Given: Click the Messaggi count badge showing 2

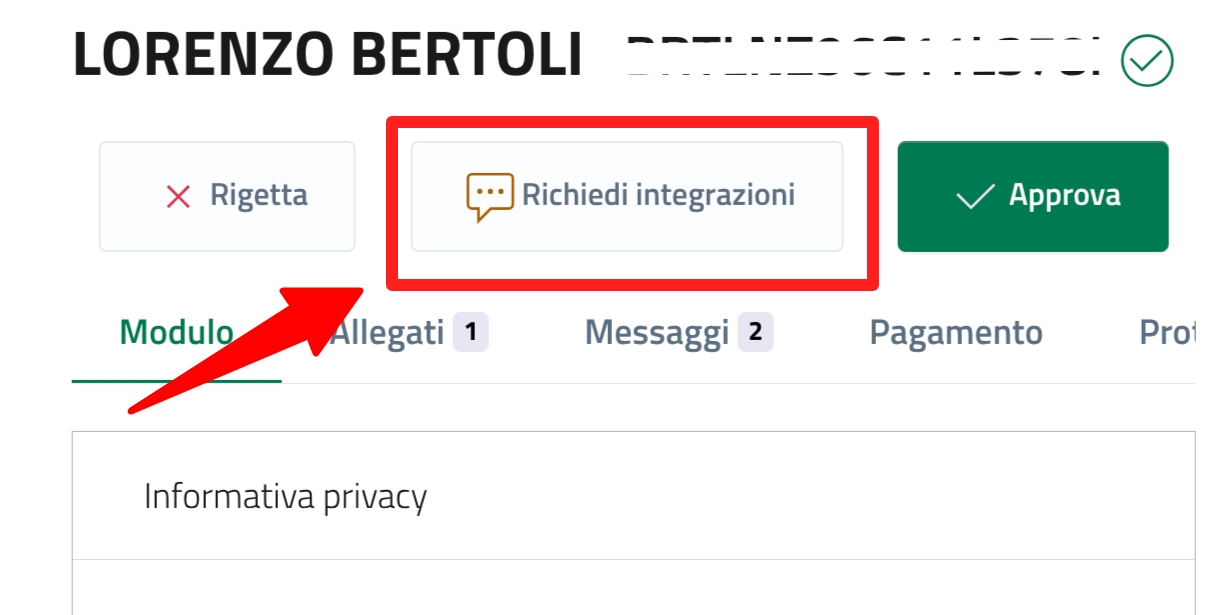Looking at the screenshot, I should [756, 332].
